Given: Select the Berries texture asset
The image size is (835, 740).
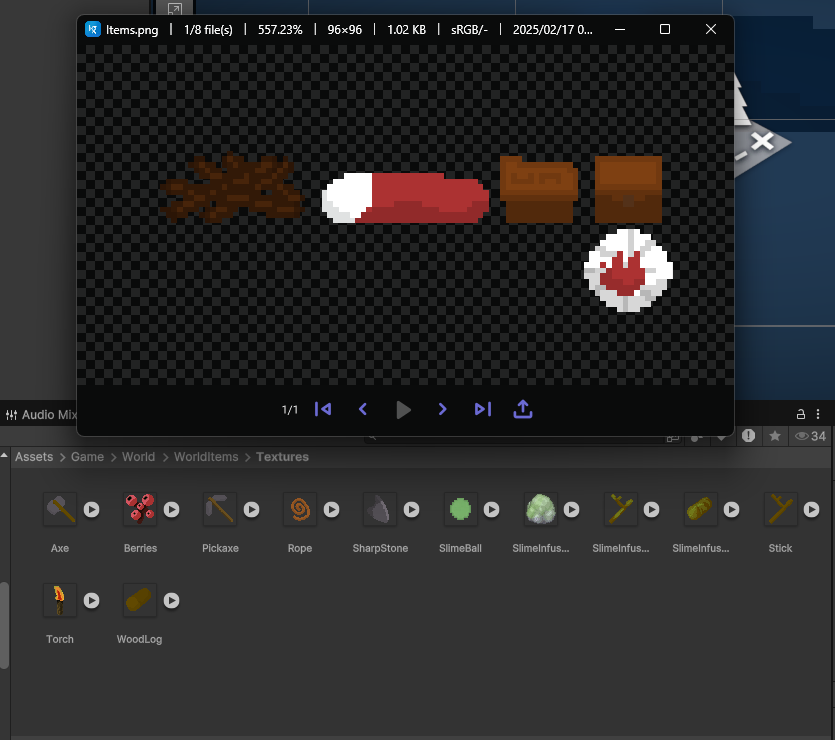Looking at the screenshot, I should 139,510.
